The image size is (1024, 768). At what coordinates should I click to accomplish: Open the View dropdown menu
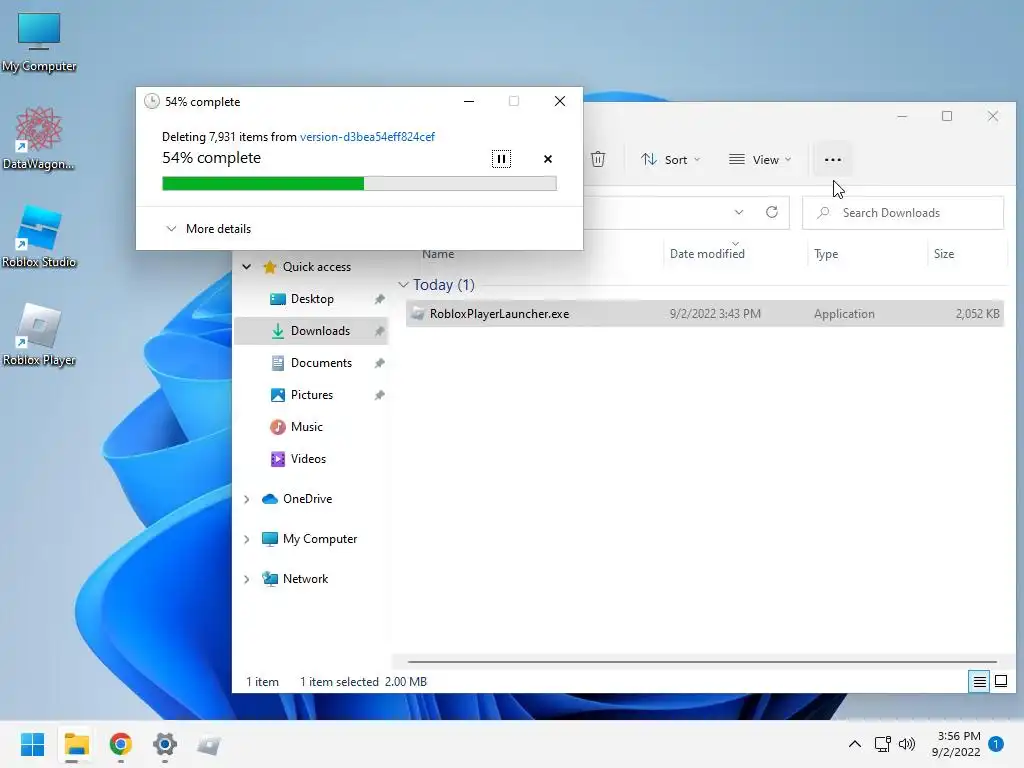point(760,159)
